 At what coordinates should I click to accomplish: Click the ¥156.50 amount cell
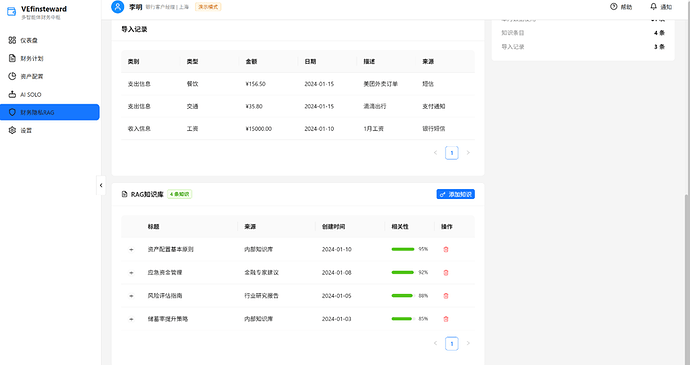pyautogui.click(x=256, y=84)
